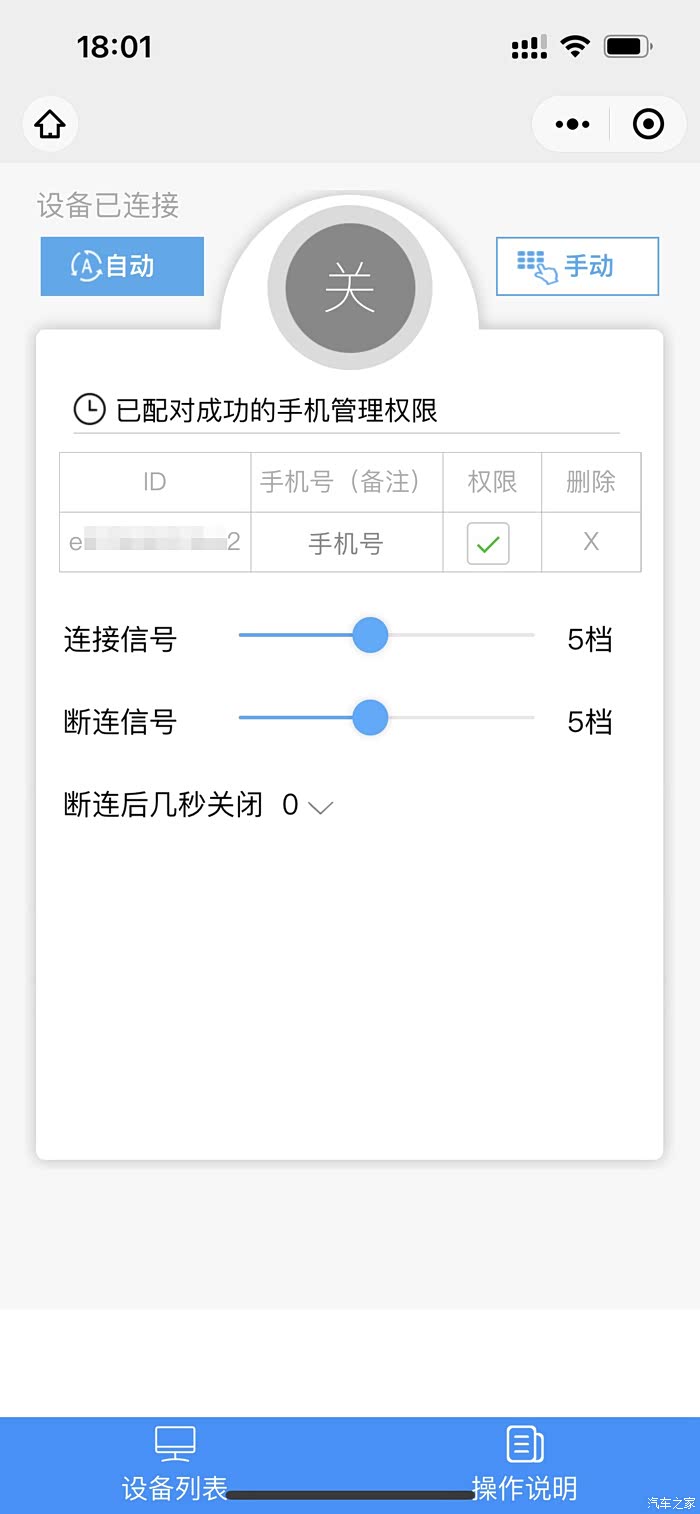700x1514 pixels.
Task: Toggle the 权限 permission checkbox
Action: tap(488, 543)
